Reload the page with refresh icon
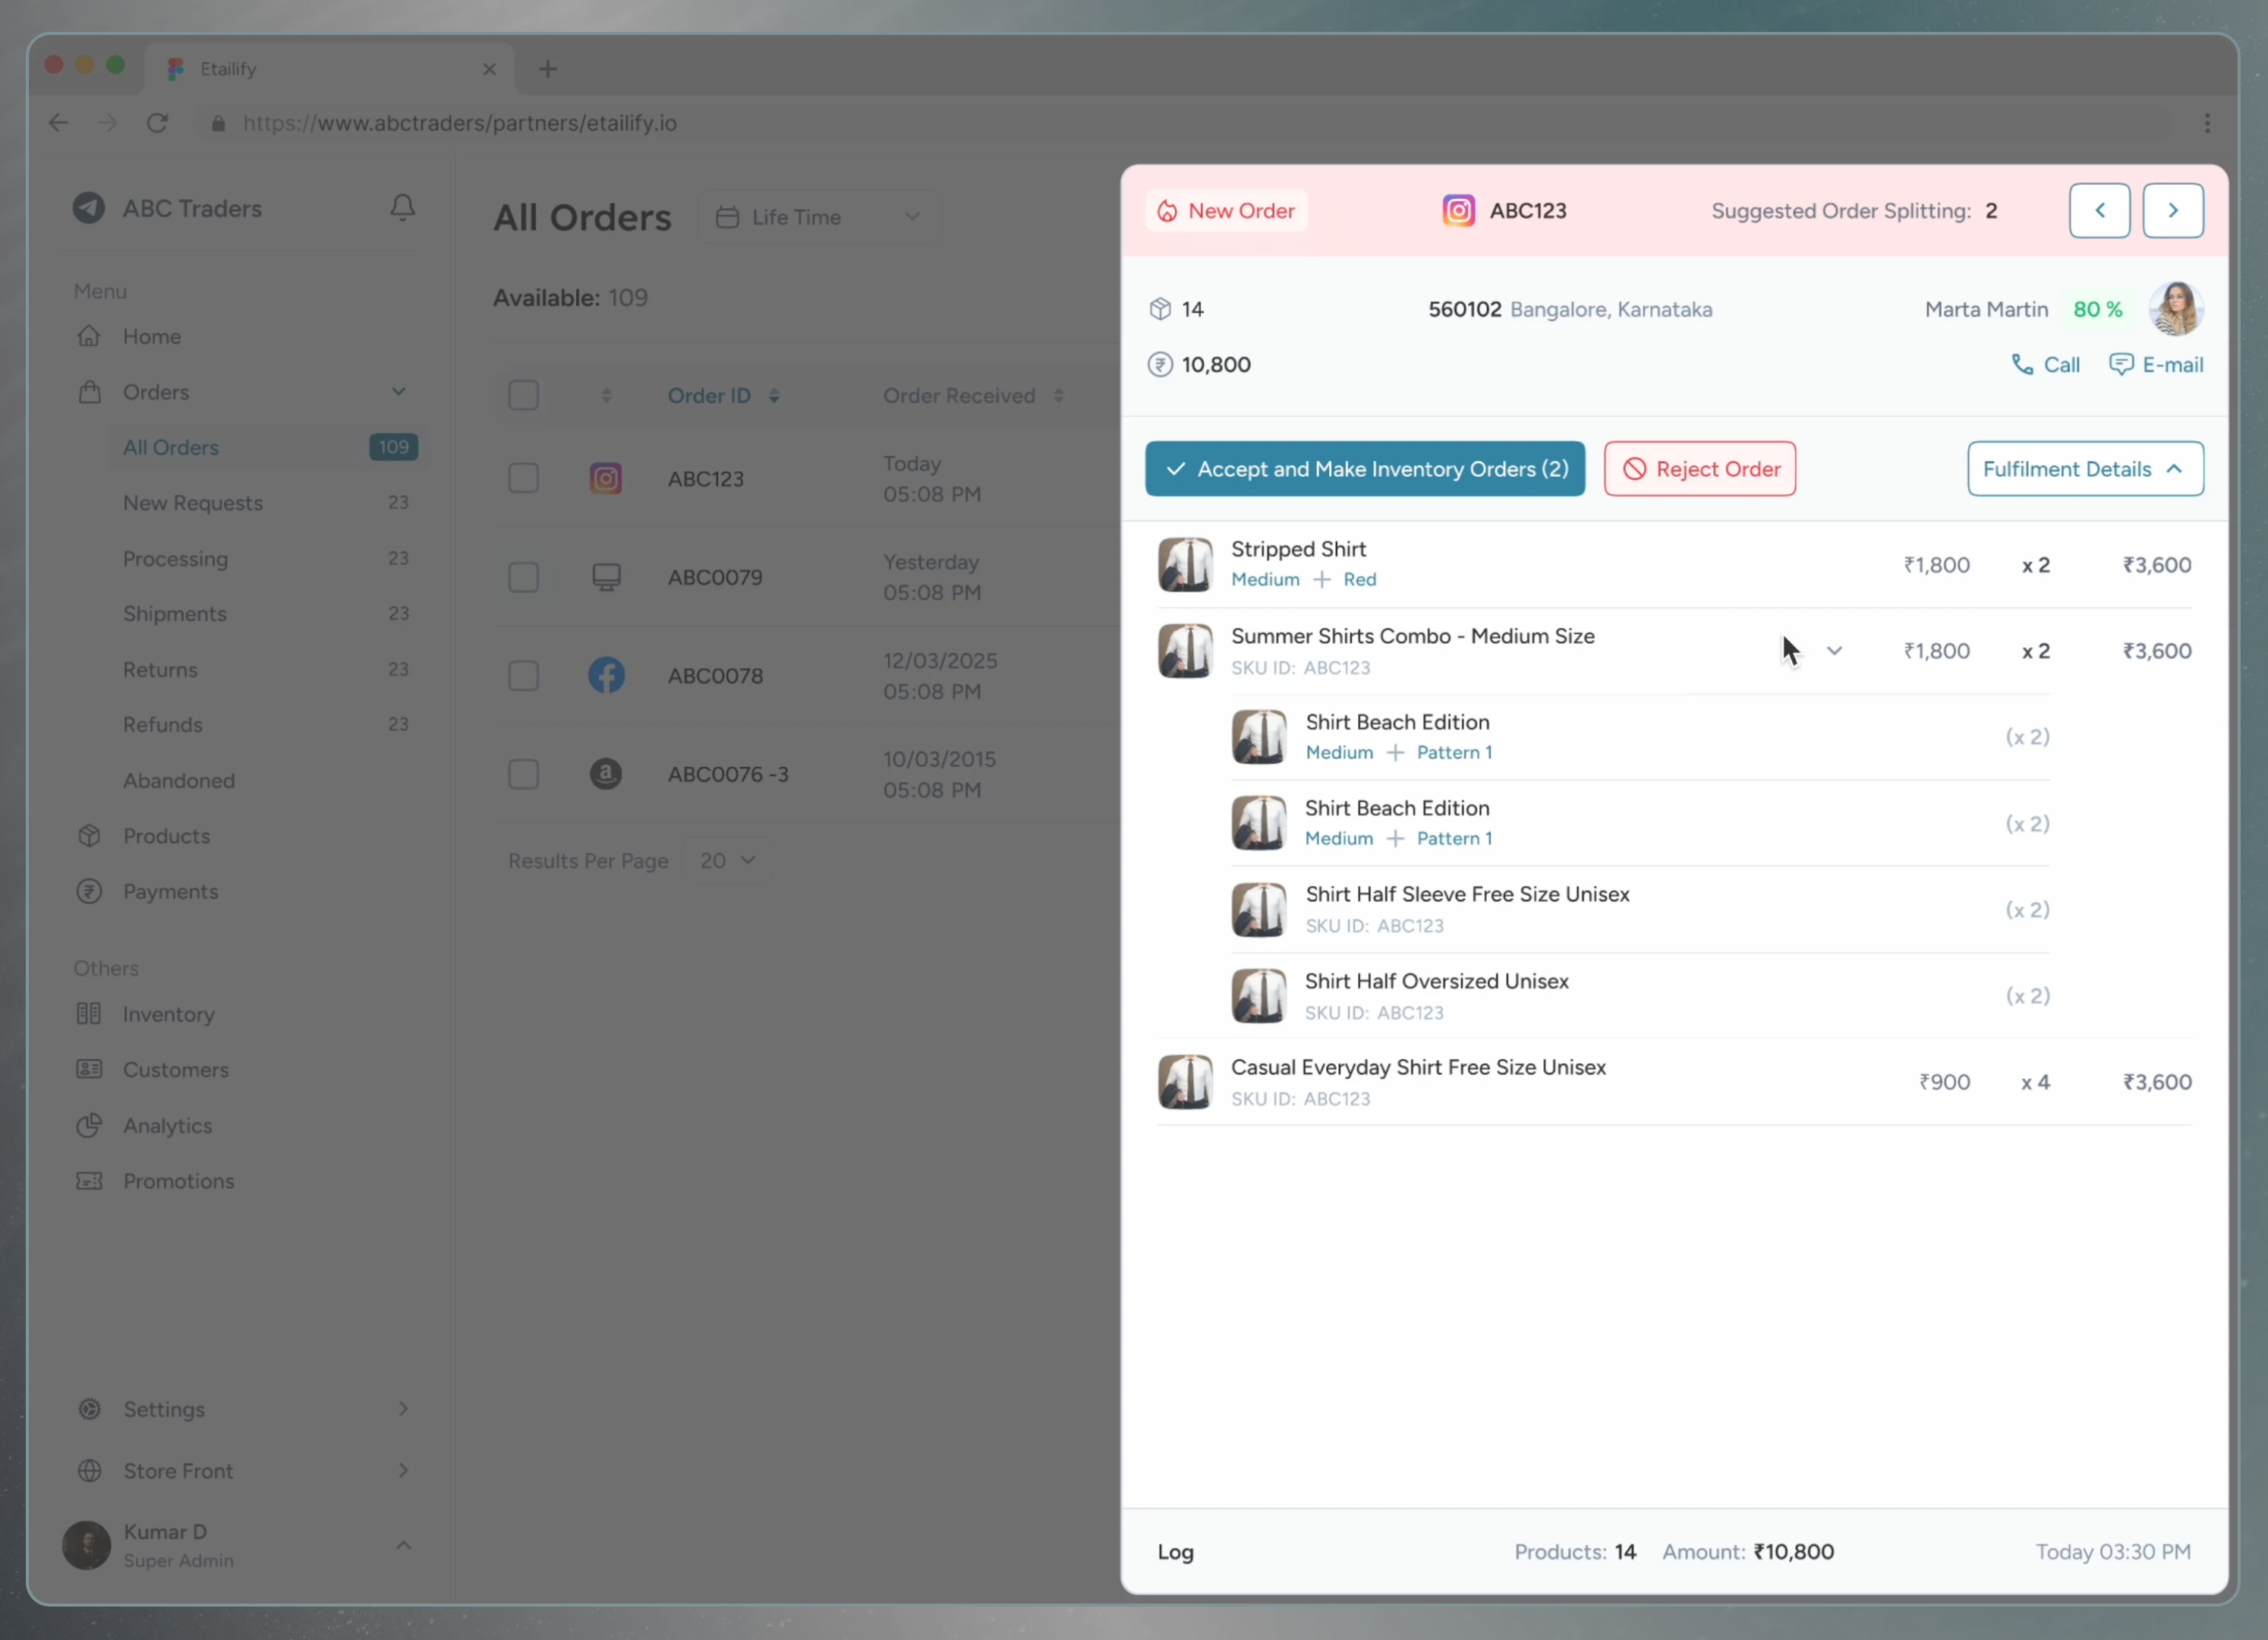2268x1640 pixels. point(157,123)
